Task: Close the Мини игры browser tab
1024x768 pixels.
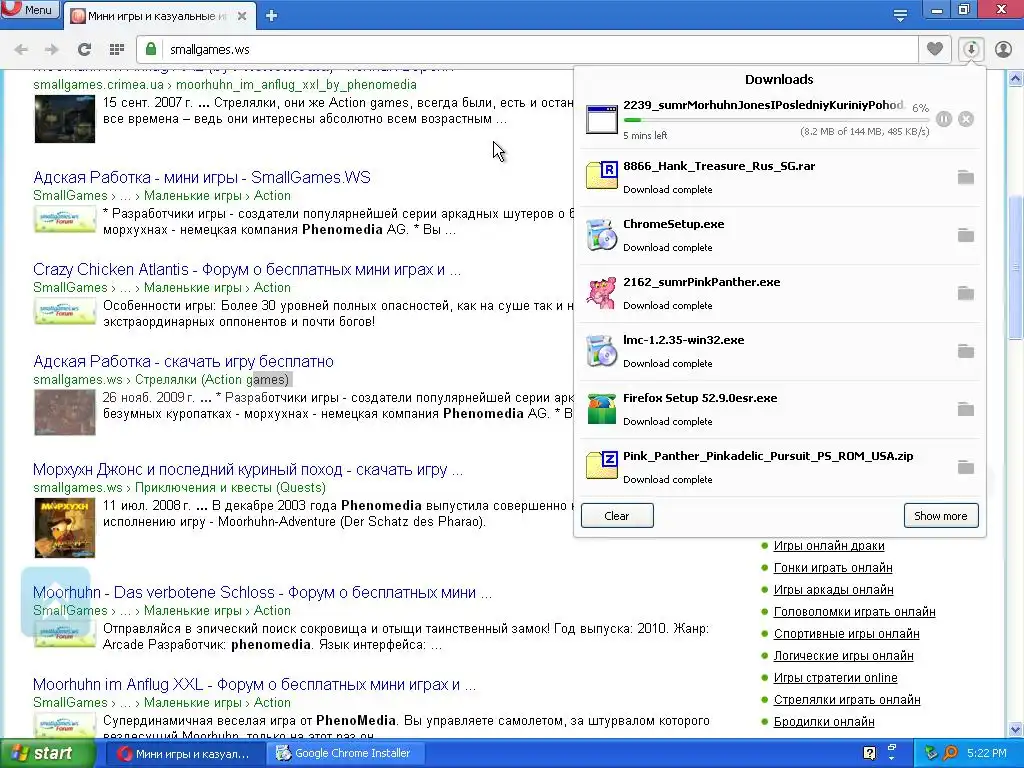Action: point(242,16)
